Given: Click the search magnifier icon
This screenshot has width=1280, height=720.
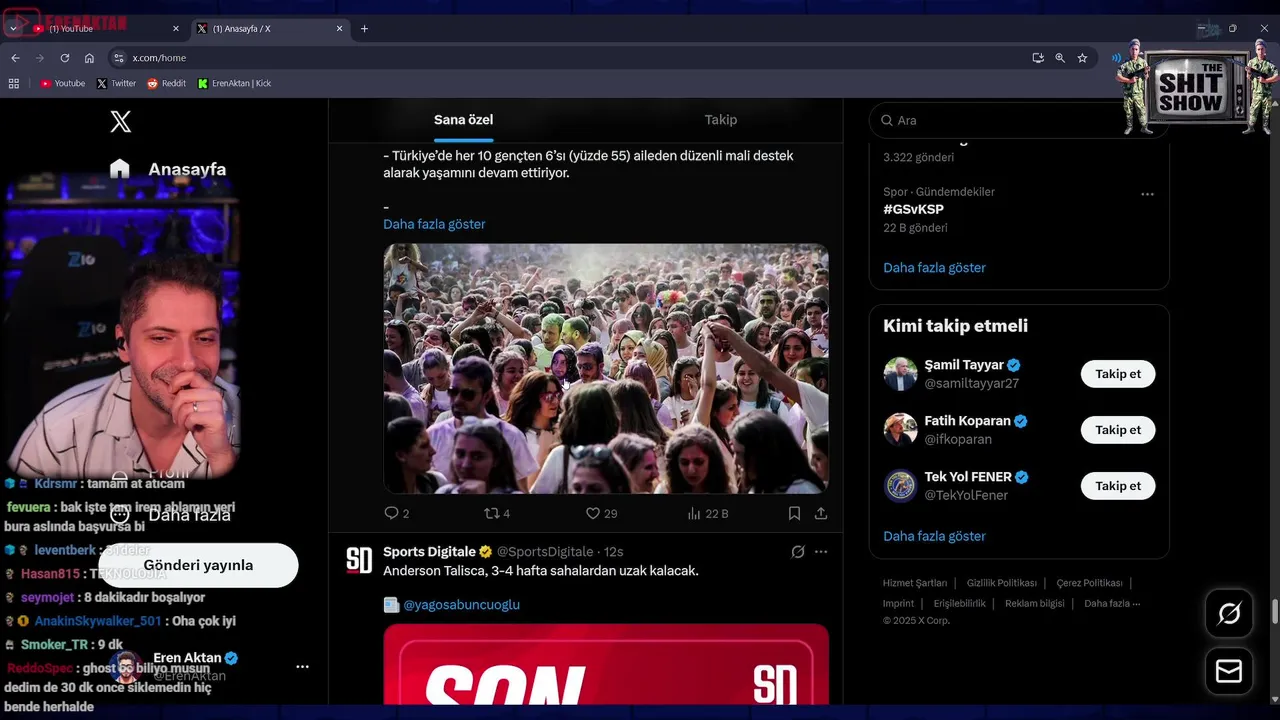Looking at the screenshot, I should coord(886,120).
